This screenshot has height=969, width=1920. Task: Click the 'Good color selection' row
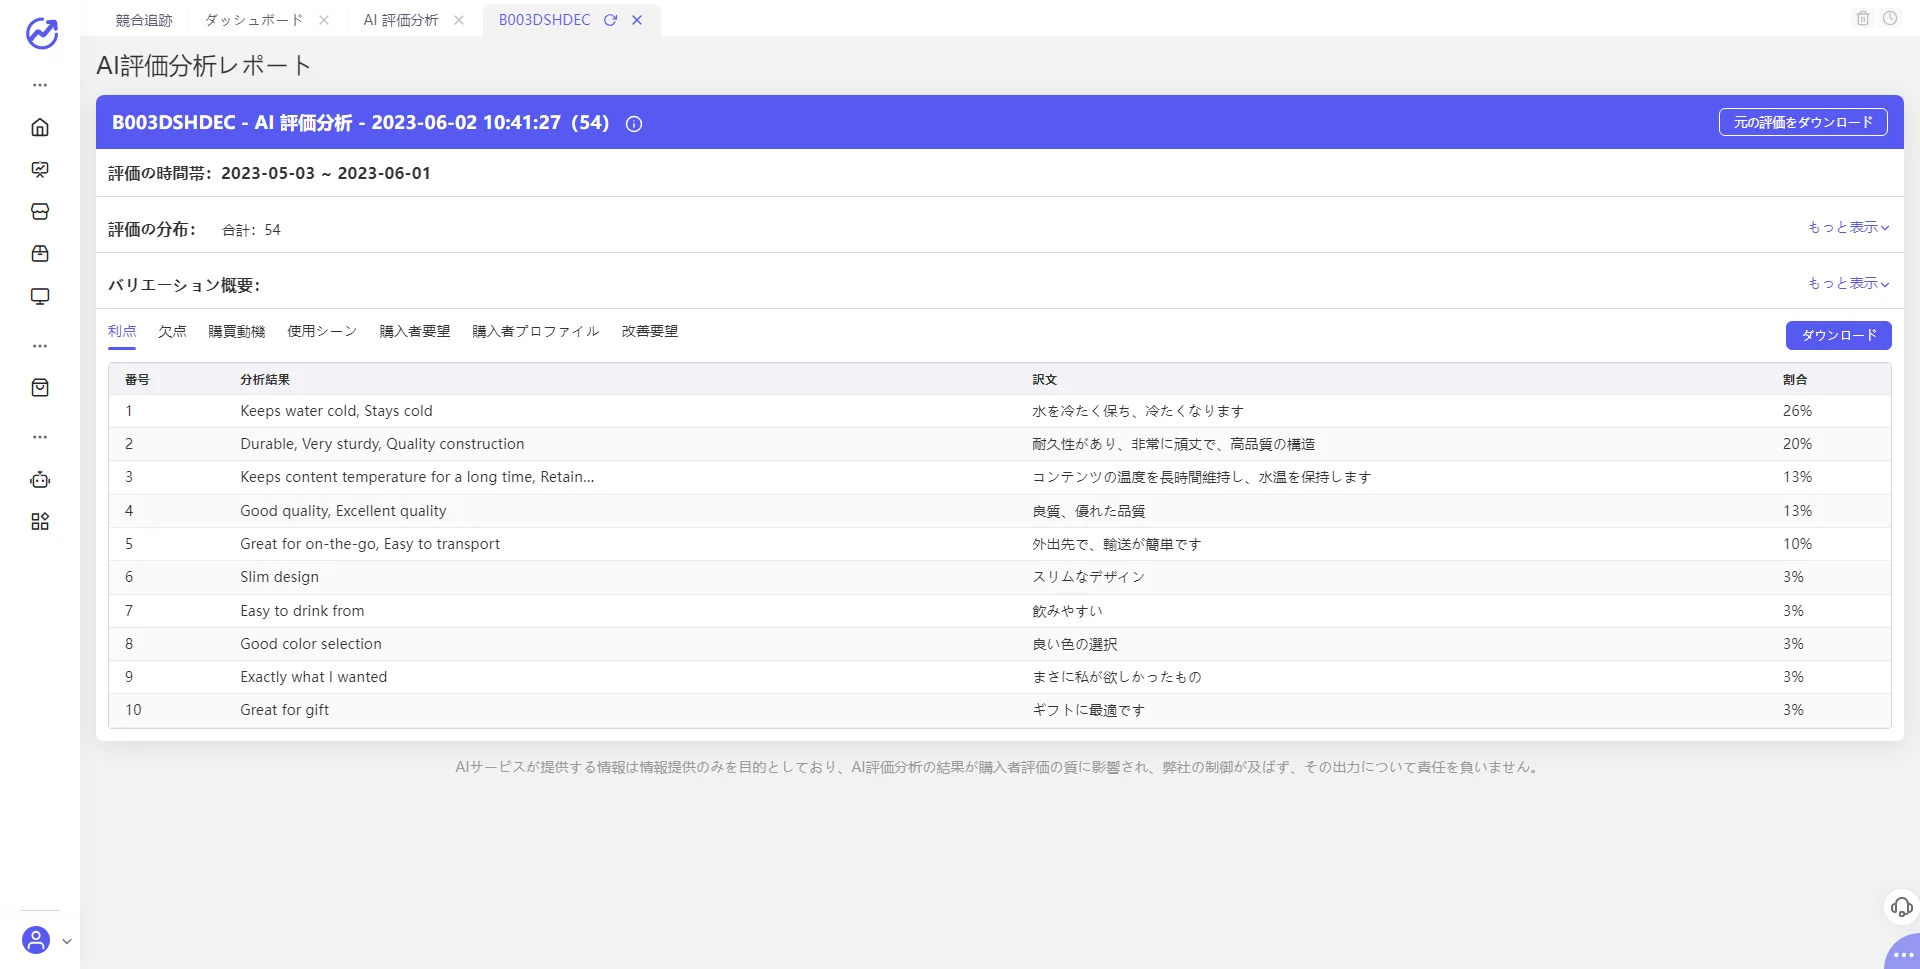1000,644
